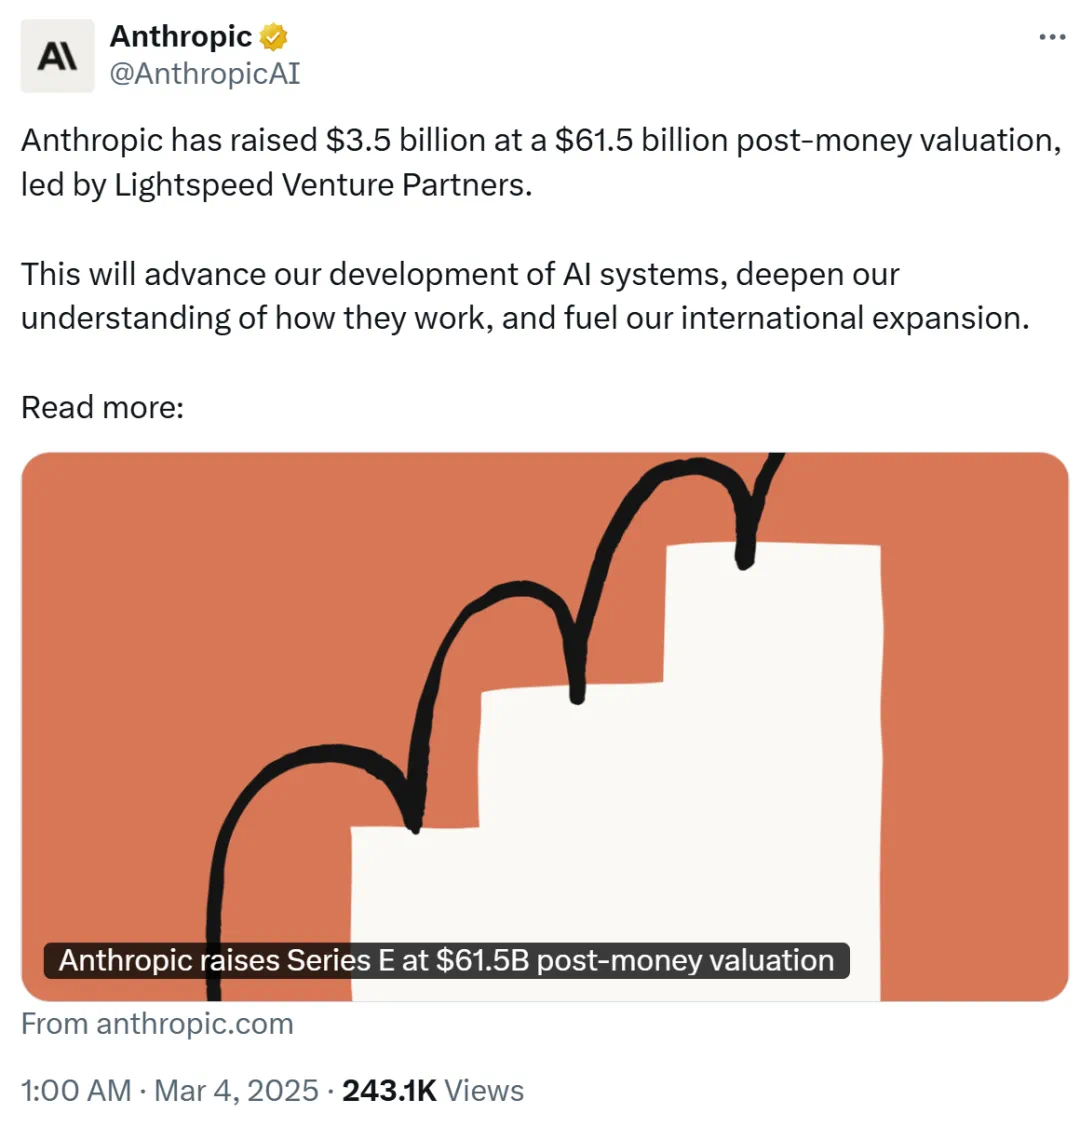Follow the "From anthropic.com" source link
The image size is (1080, 1127).
click(157, 1024)
